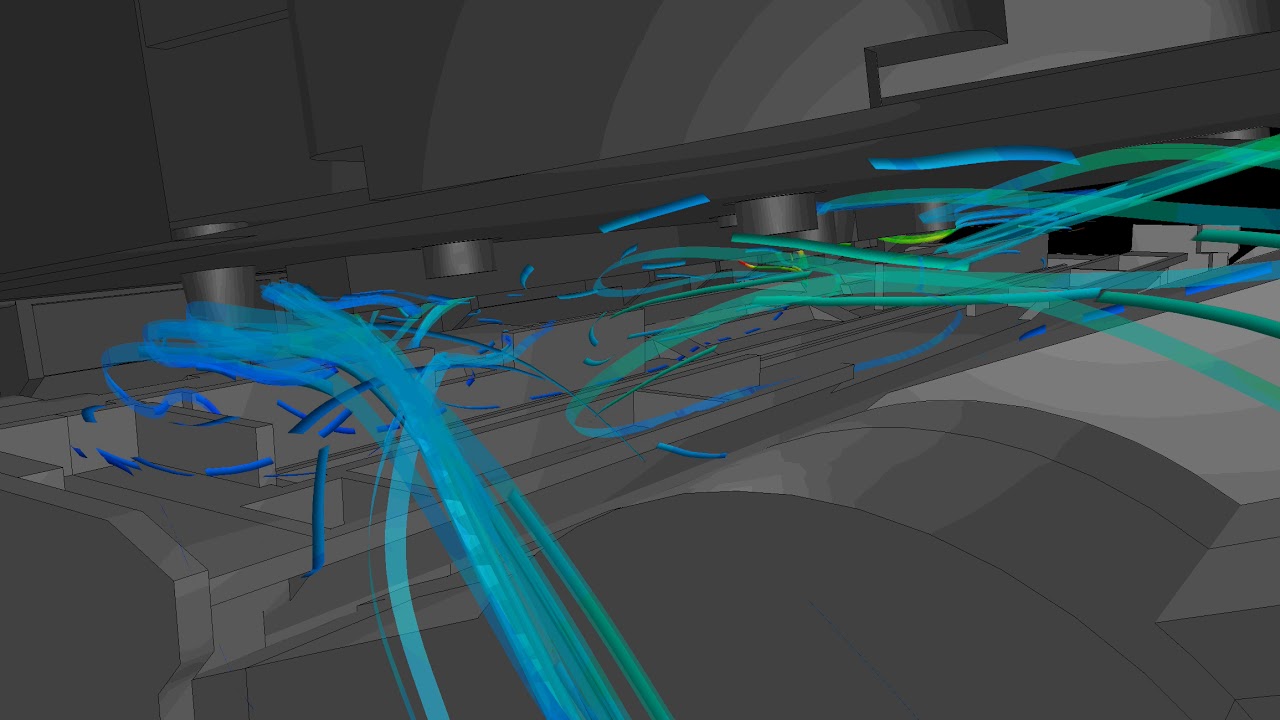The image size is (1280, 720).
Task: Pick the yellow-green streamline segment
Action: tap(918, 237)
